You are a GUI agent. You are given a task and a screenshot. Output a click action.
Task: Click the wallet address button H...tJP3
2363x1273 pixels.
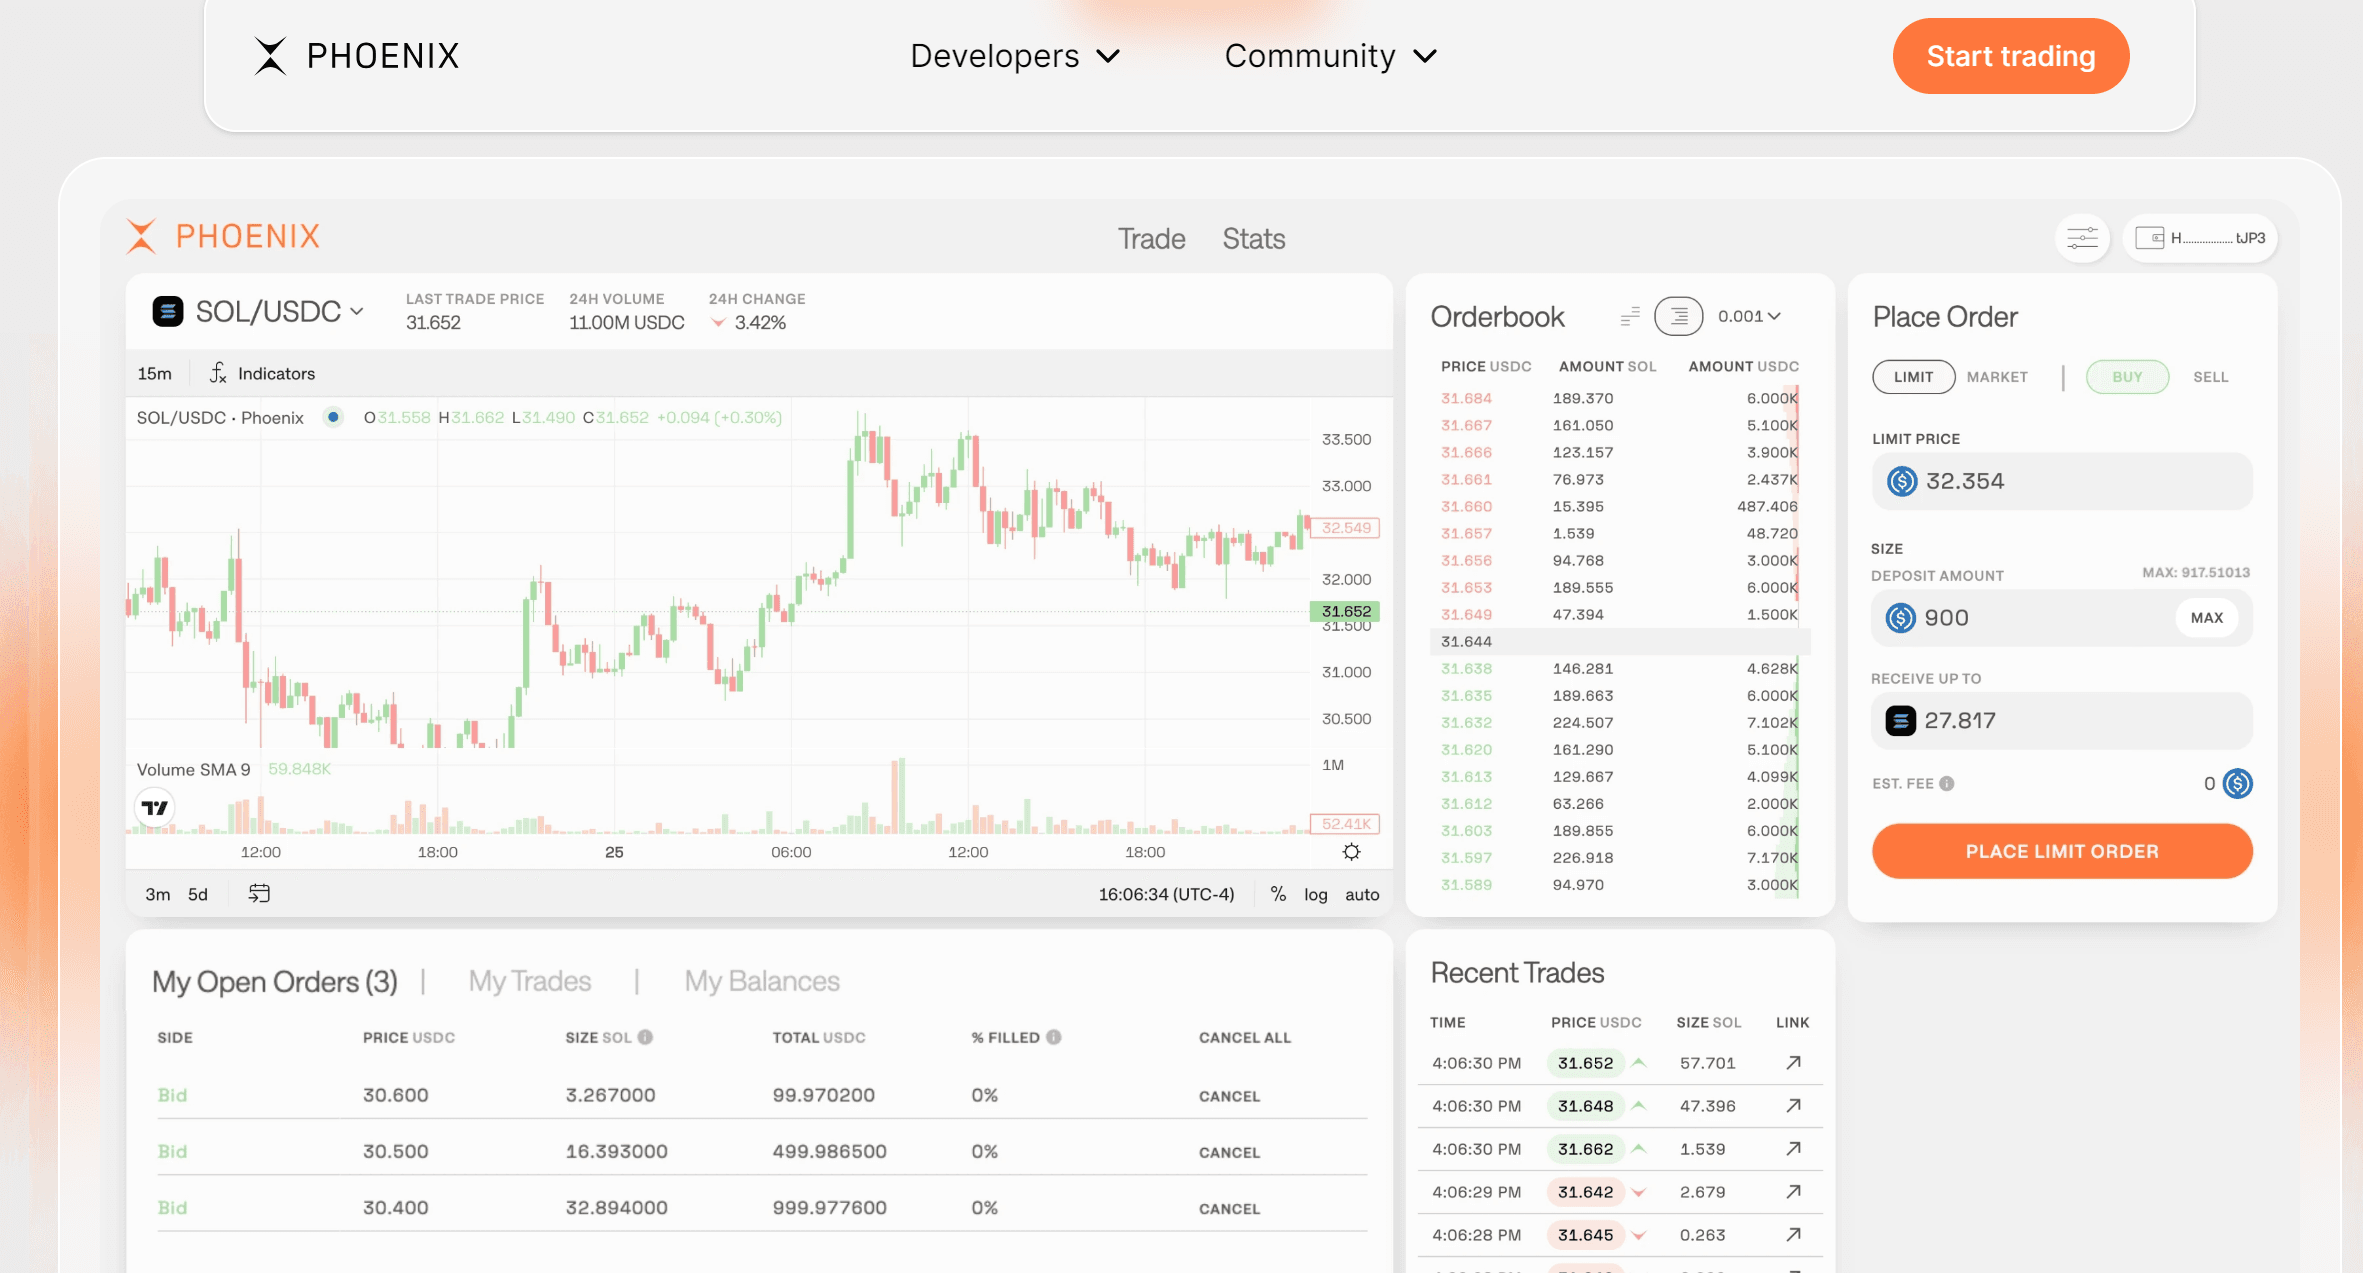(2200, 238)
